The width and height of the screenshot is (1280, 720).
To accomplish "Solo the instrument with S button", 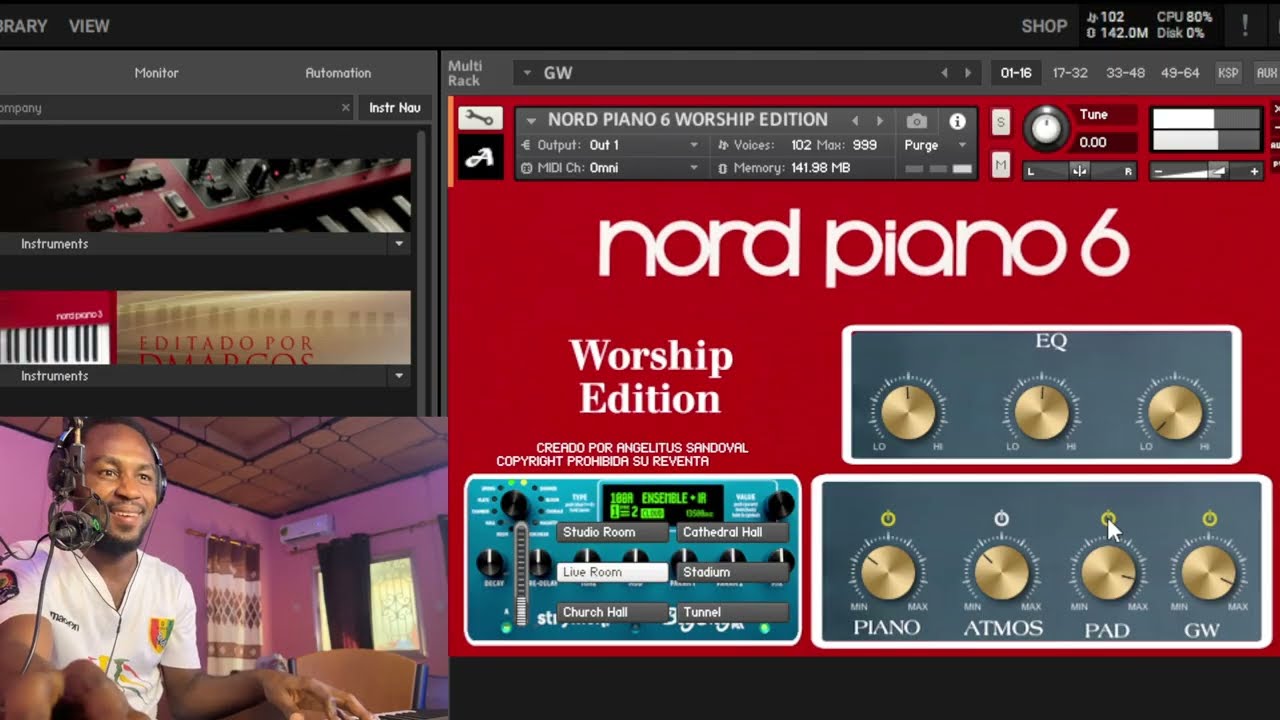I will tap(1001, 122).
